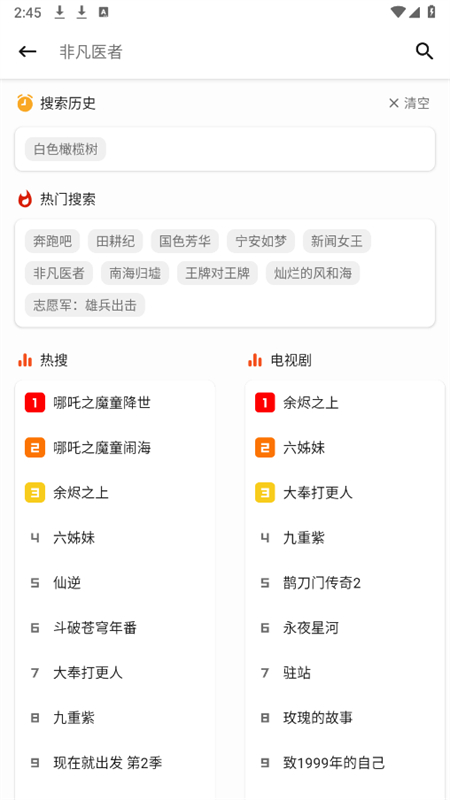This screenshot has height=800, width=450.
Task: Tap the red rank 1 badge for 余烬之上
Action: coord(265,403)
